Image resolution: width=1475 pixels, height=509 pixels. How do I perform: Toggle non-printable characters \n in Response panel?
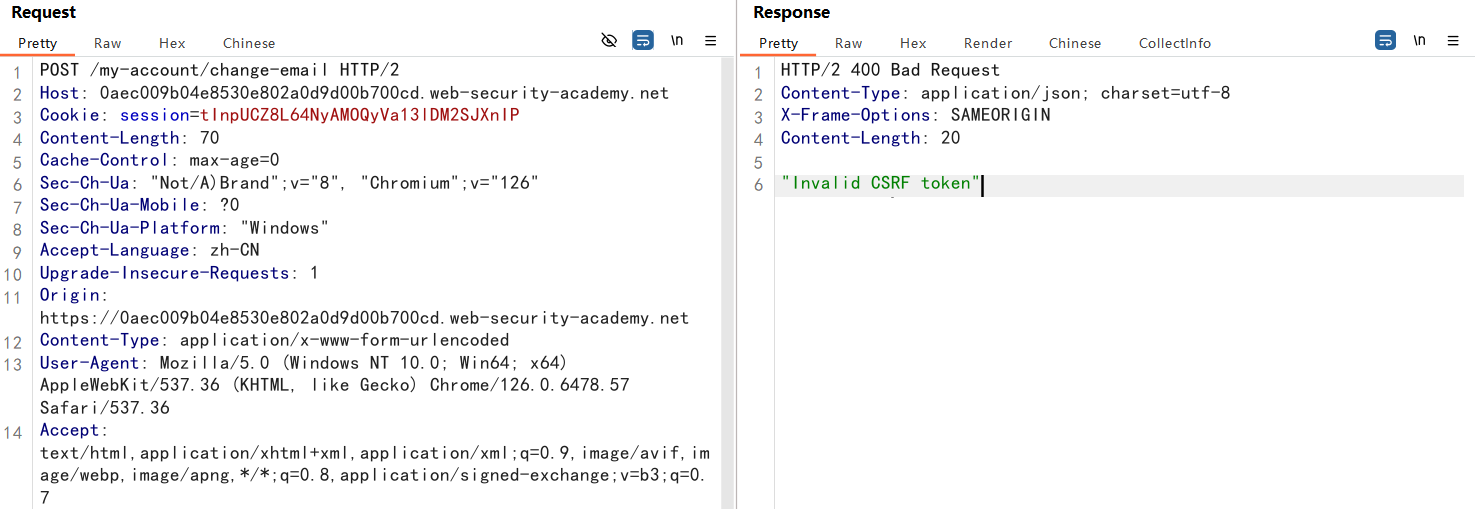click(1419, 41)
